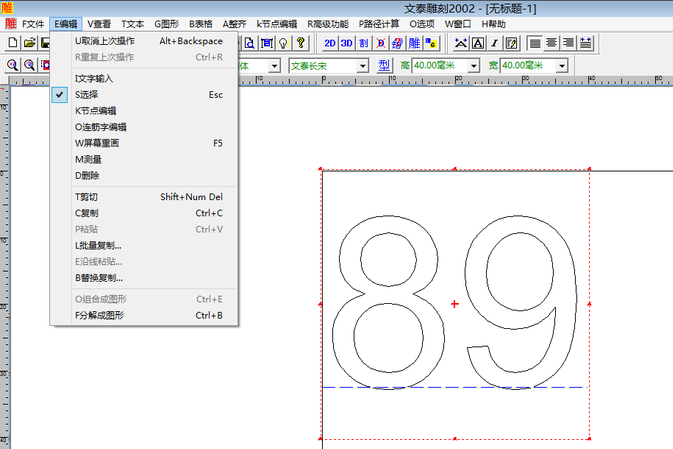Choose F分解成图形 menu entry

coord(99,315)
